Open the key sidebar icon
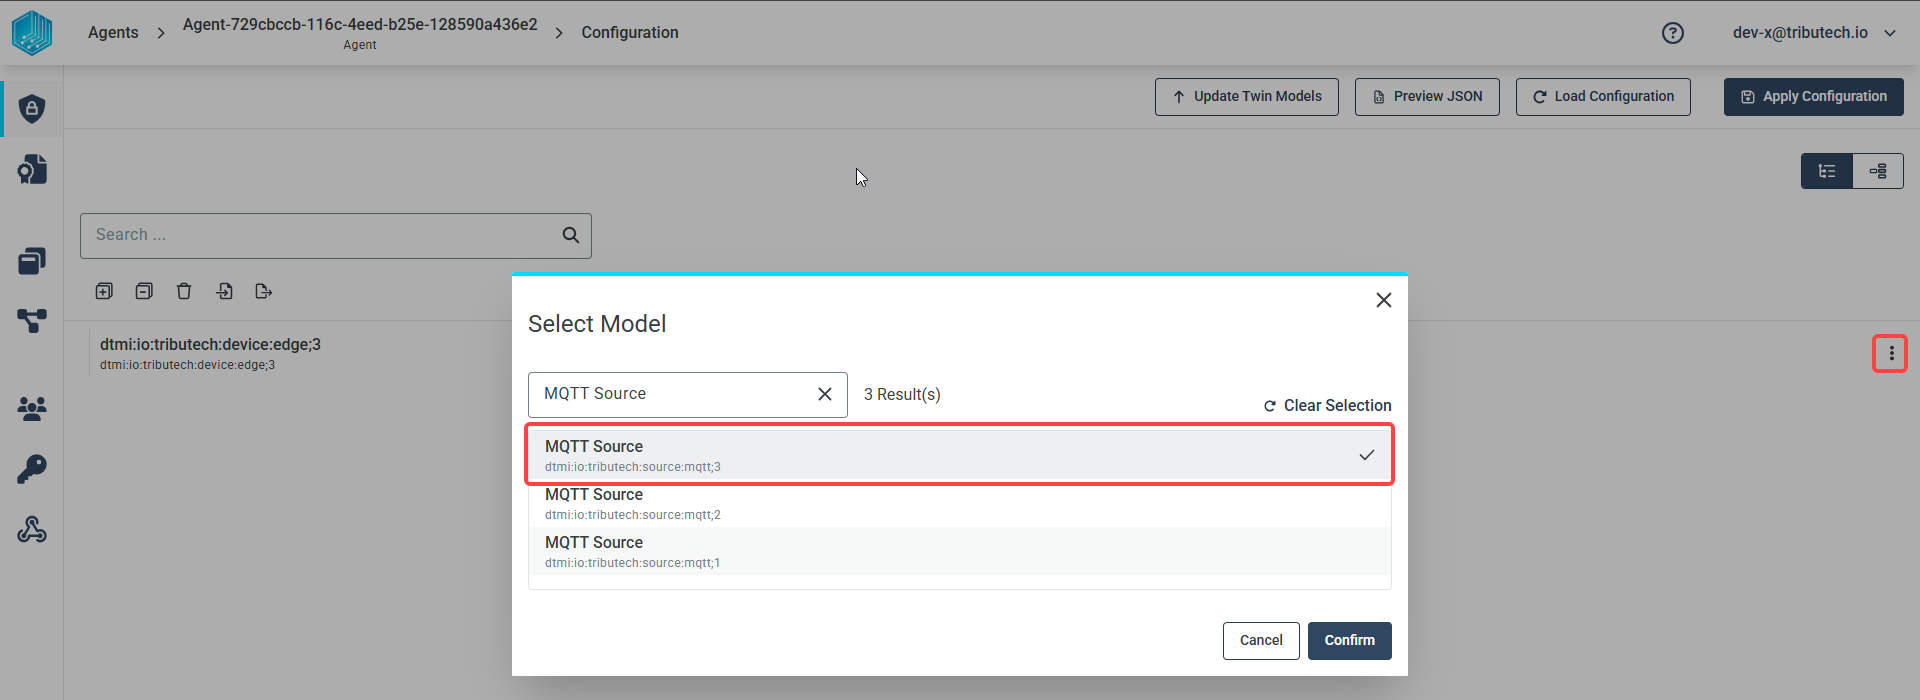 click(32, 469)
